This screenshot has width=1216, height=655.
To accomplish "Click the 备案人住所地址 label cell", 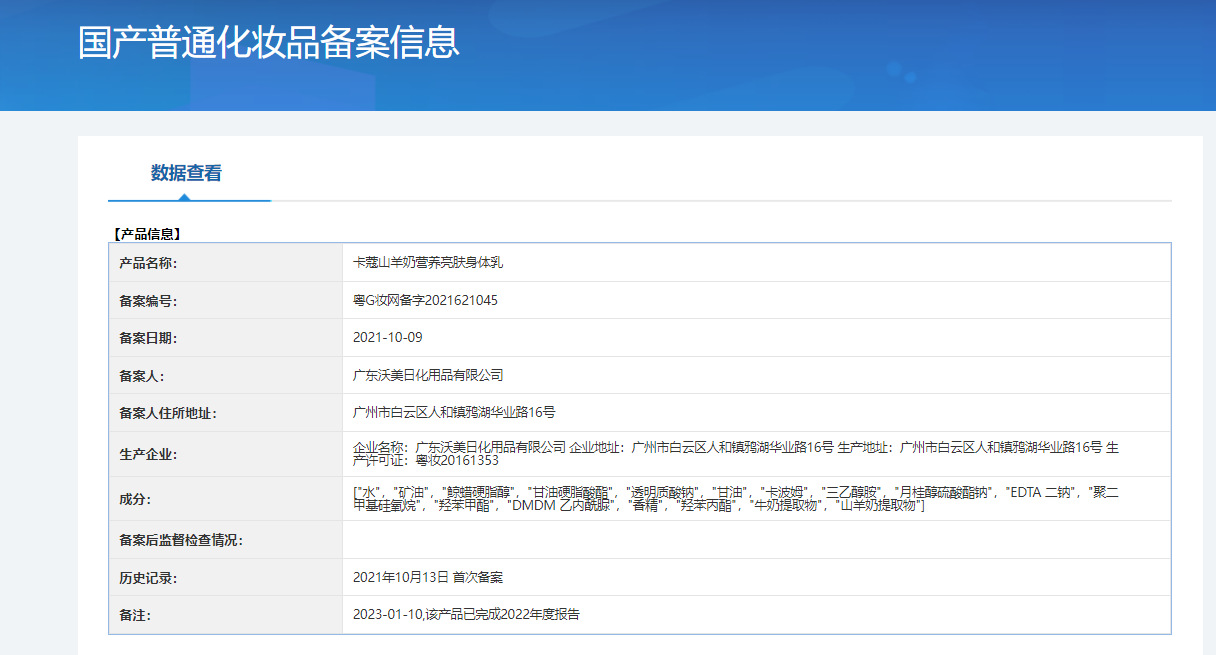I will point(226,413).
